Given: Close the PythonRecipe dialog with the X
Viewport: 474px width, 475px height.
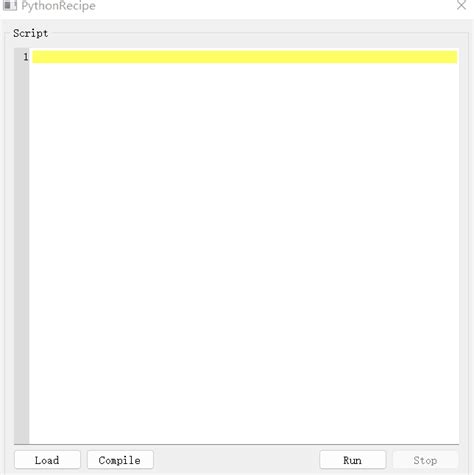Looking at the screenshot, I should point(461,5).
